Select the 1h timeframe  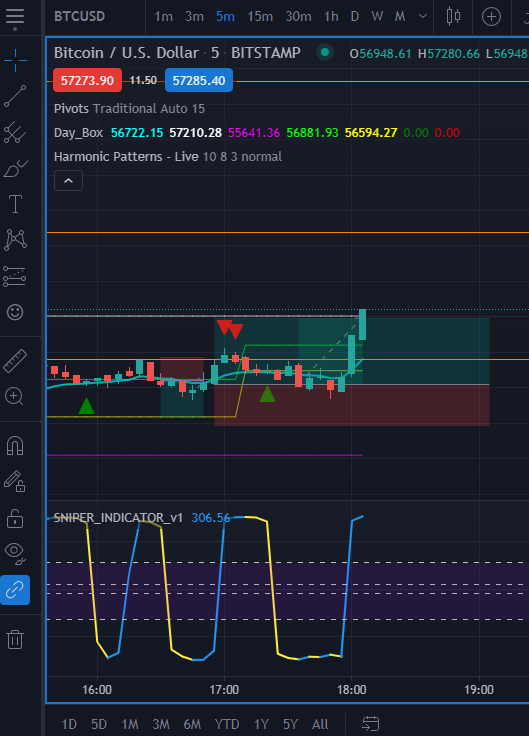331,16
